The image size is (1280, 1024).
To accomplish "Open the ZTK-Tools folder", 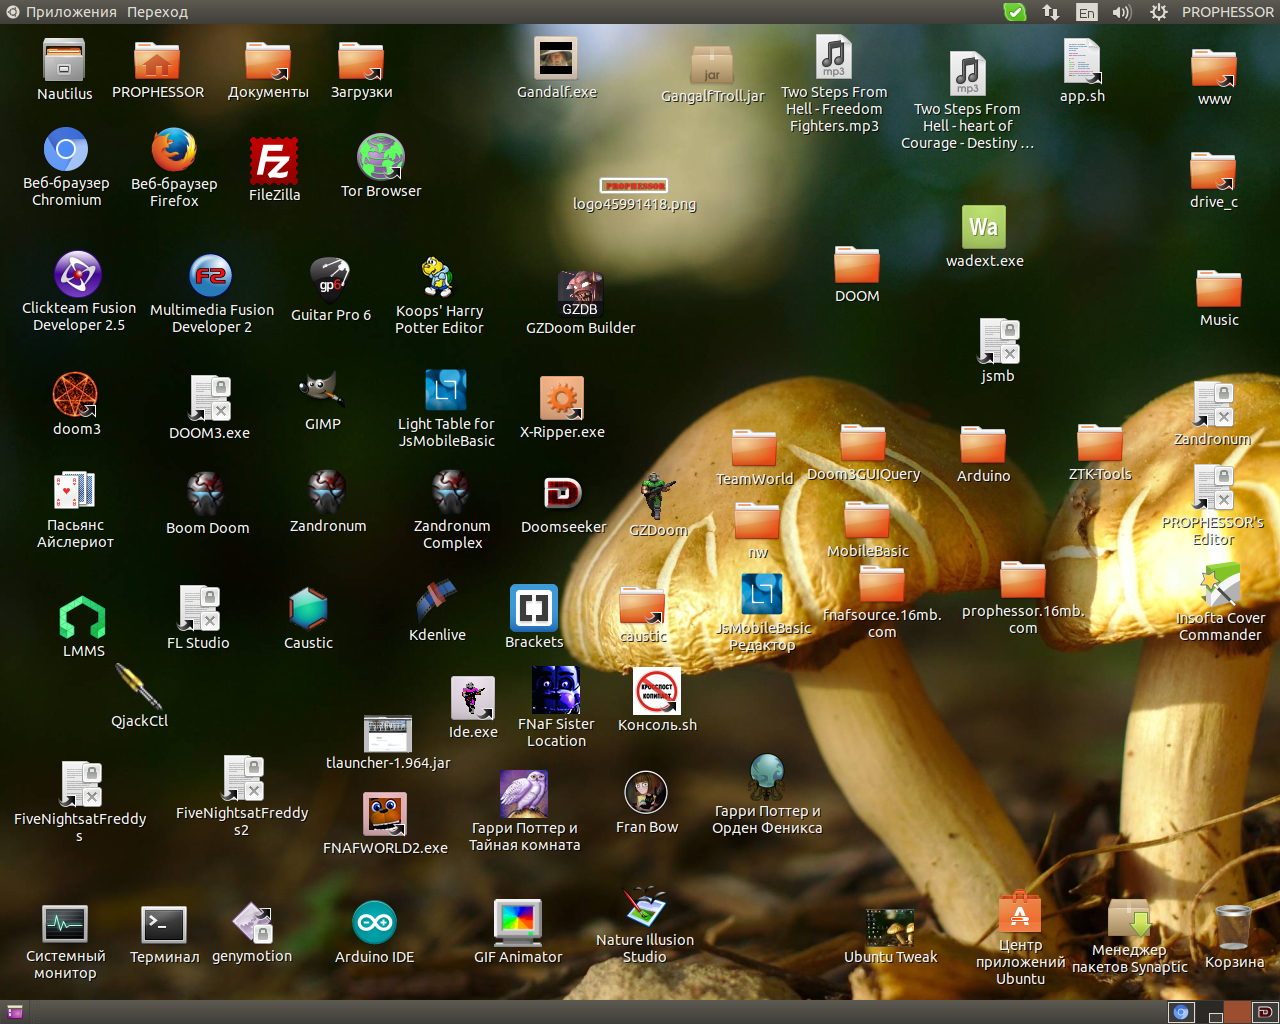I will coord(1100,443).
